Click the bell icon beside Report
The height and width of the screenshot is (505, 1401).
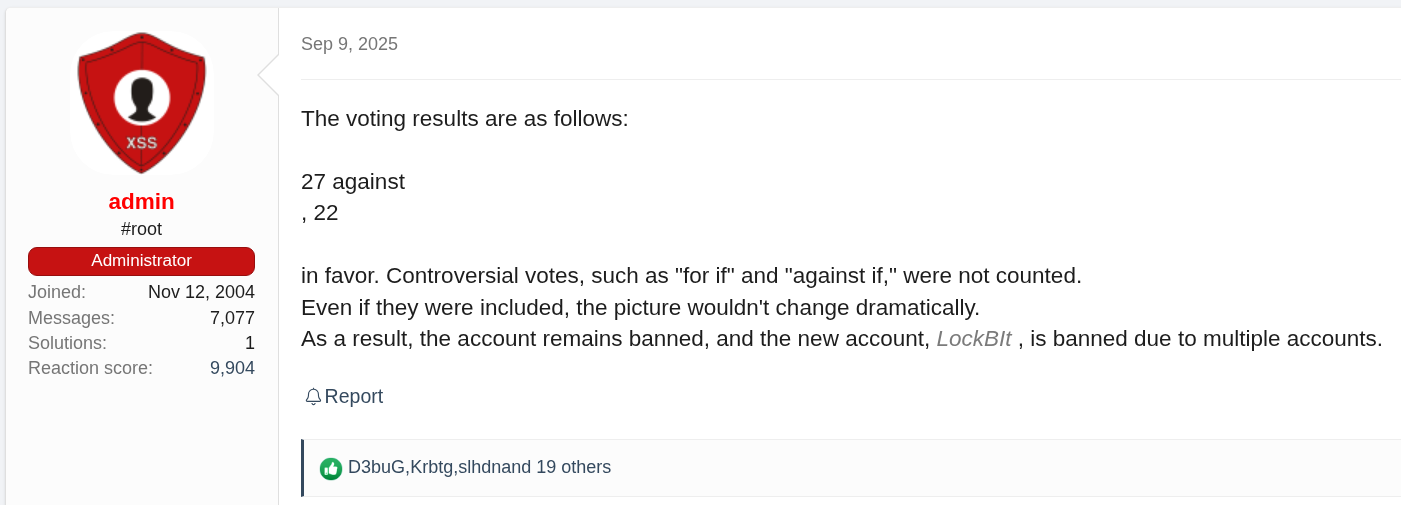[313, 397]
